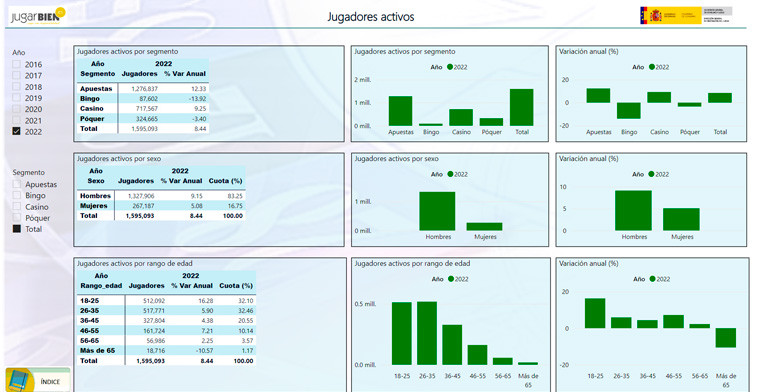Tick the 2016 year checkbox
Image resolution: width=760 pixels, height=392 pixels.
click(x=16, y=64)
